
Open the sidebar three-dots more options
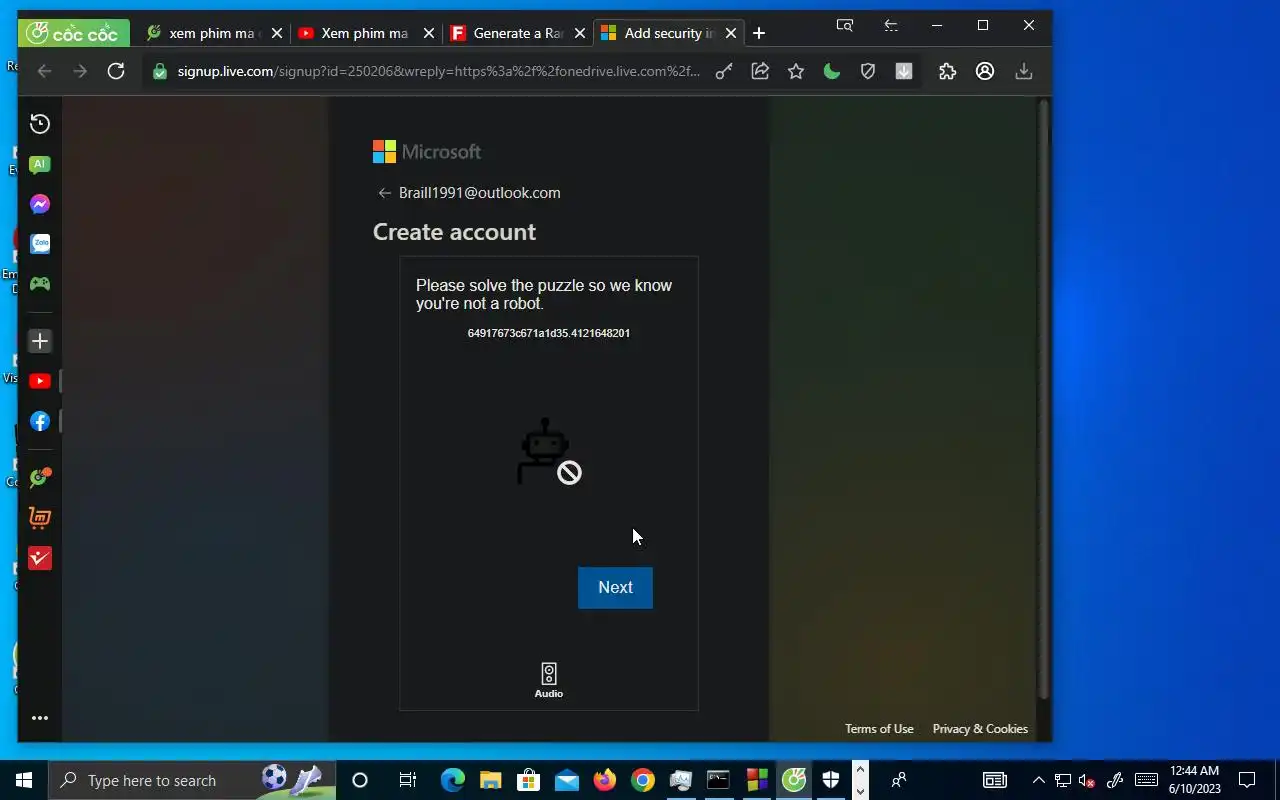tap(40, 718)
